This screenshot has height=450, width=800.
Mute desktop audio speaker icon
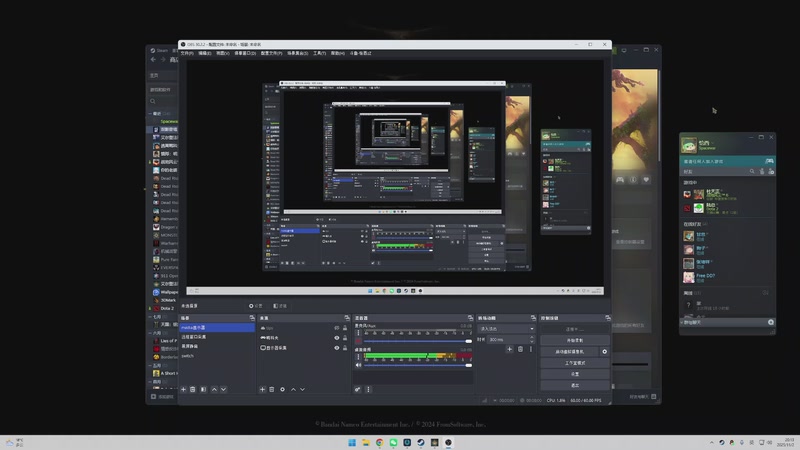tap(358, 365)
